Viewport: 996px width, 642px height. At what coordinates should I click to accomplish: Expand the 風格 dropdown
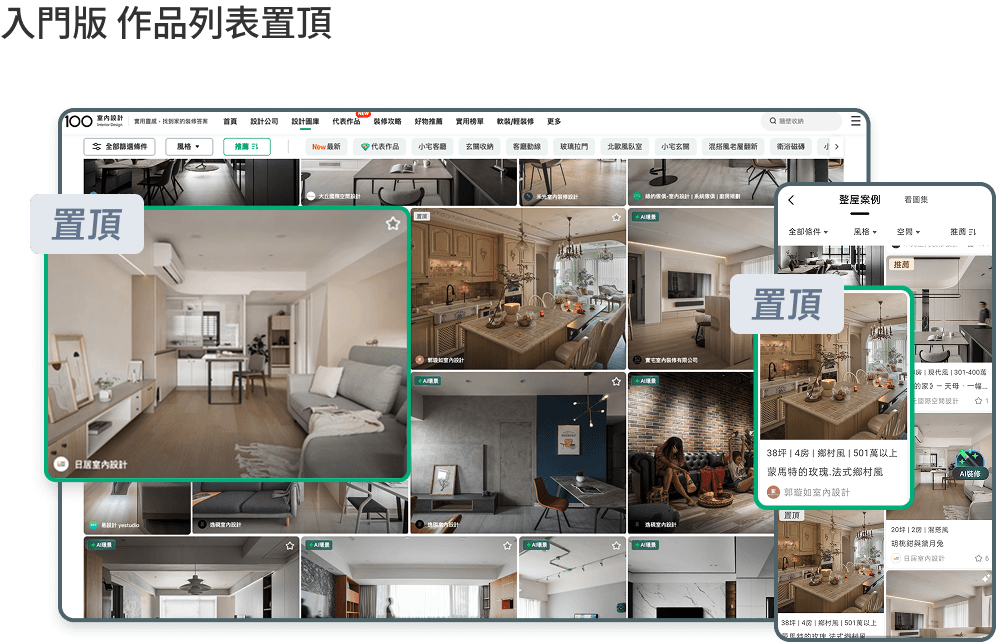pyautogui.click(x=189, y=147)
